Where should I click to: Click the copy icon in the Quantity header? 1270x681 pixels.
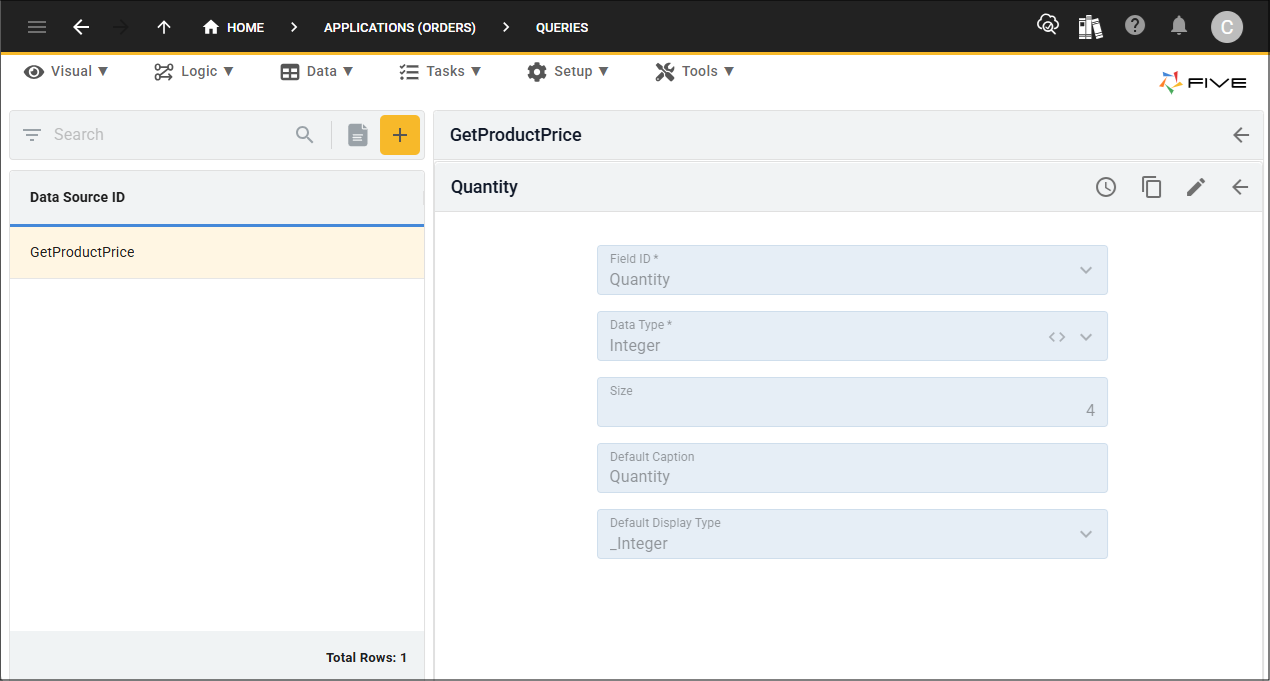tap(1151, 187)
